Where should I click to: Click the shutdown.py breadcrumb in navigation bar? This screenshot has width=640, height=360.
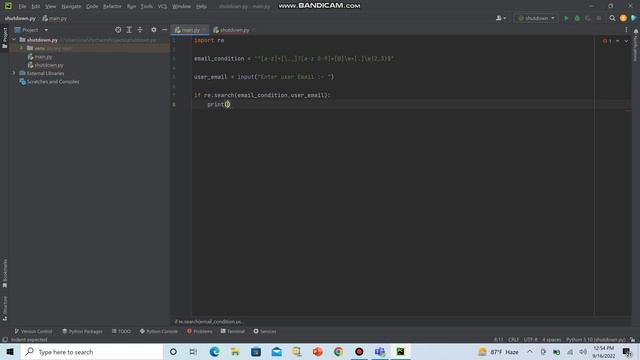pos(20,18)
